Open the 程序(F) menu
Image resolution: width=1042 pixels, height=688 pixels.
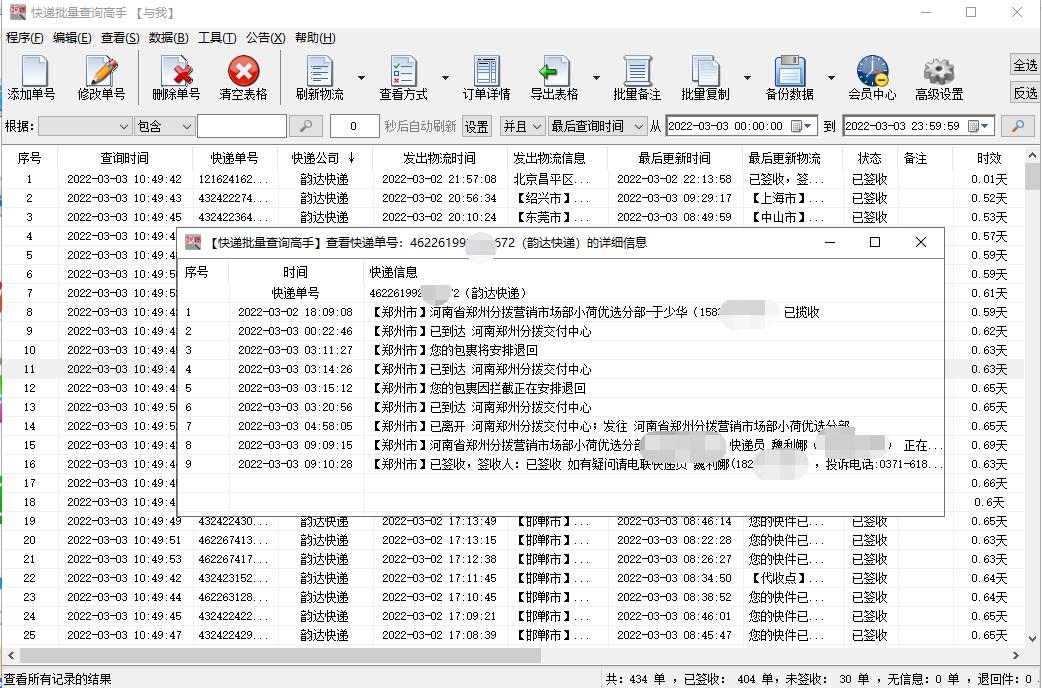tap(25, 38)
